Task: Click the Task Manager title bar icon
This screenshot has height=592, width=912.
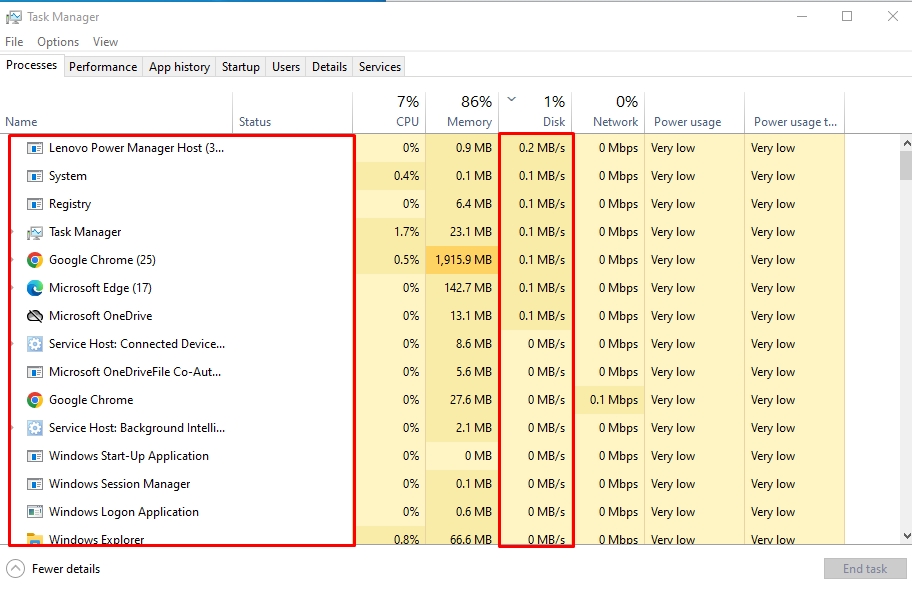Action: pos(13,17)
